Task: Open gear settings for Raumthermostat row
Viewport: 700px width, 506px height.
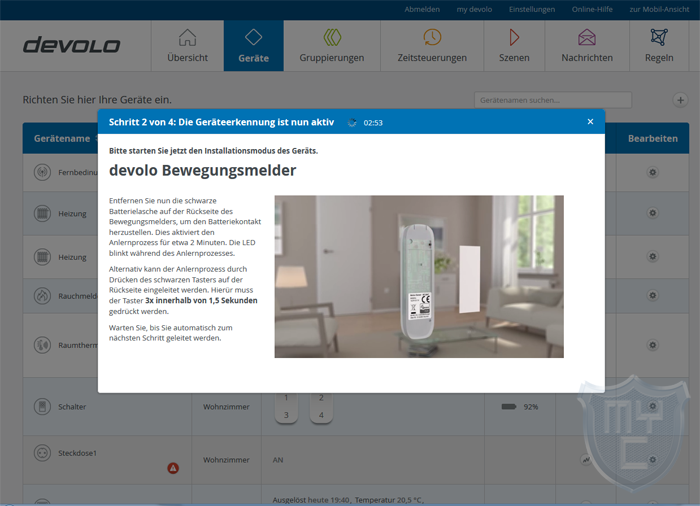Action: (x=652, y=345)
